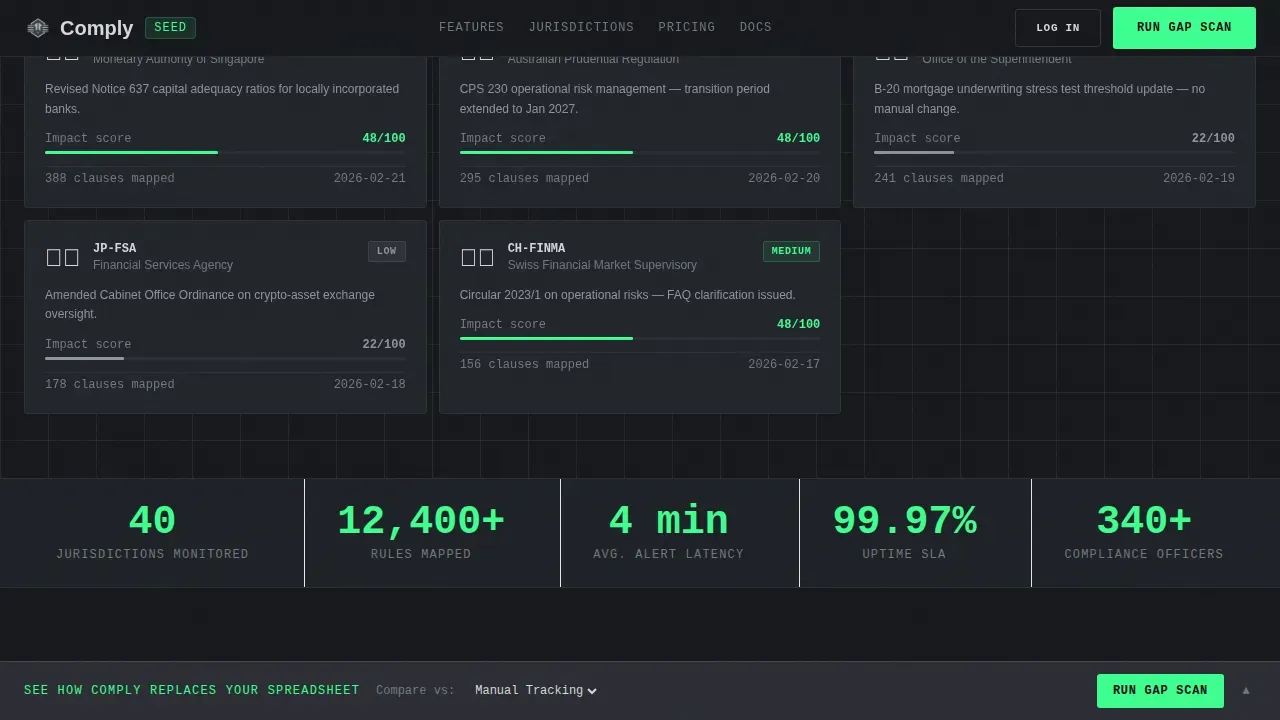This screenshot has height=720, width=1280.
Task: Open the Jurisdictions nav item
Action: click(581, 28)
